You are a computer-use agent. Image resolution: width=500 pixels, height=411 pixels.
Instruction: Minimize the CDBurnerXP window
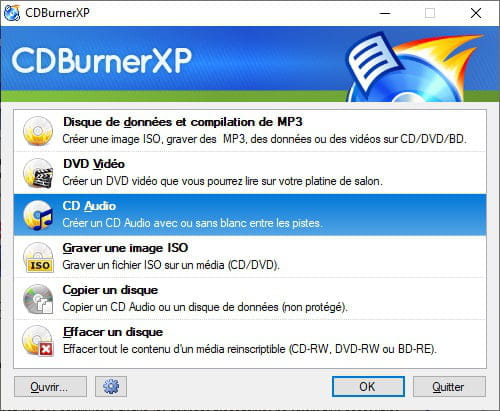coord(385,13)
